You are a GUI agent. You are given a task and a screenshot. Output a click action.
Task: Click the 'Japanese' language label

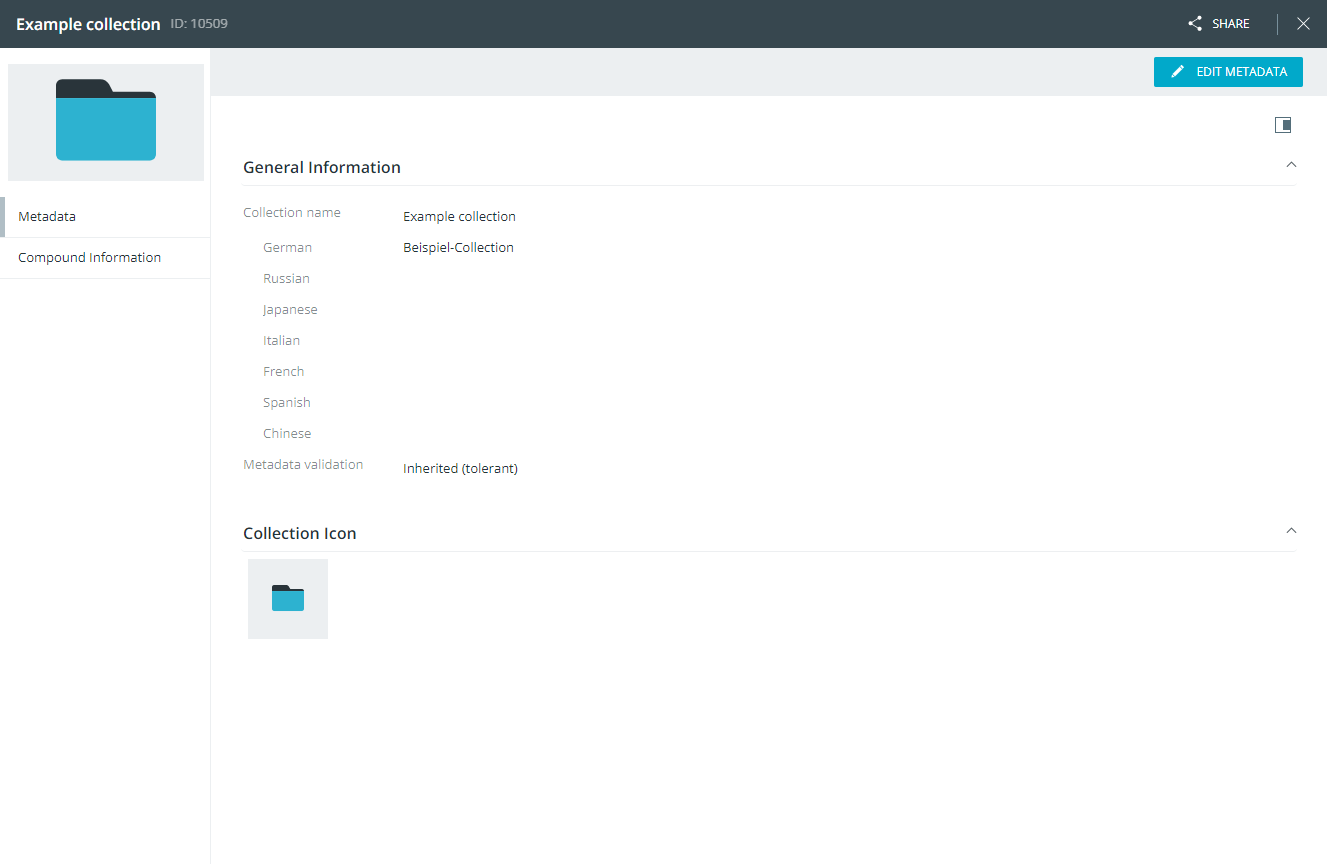click(290, 310)
